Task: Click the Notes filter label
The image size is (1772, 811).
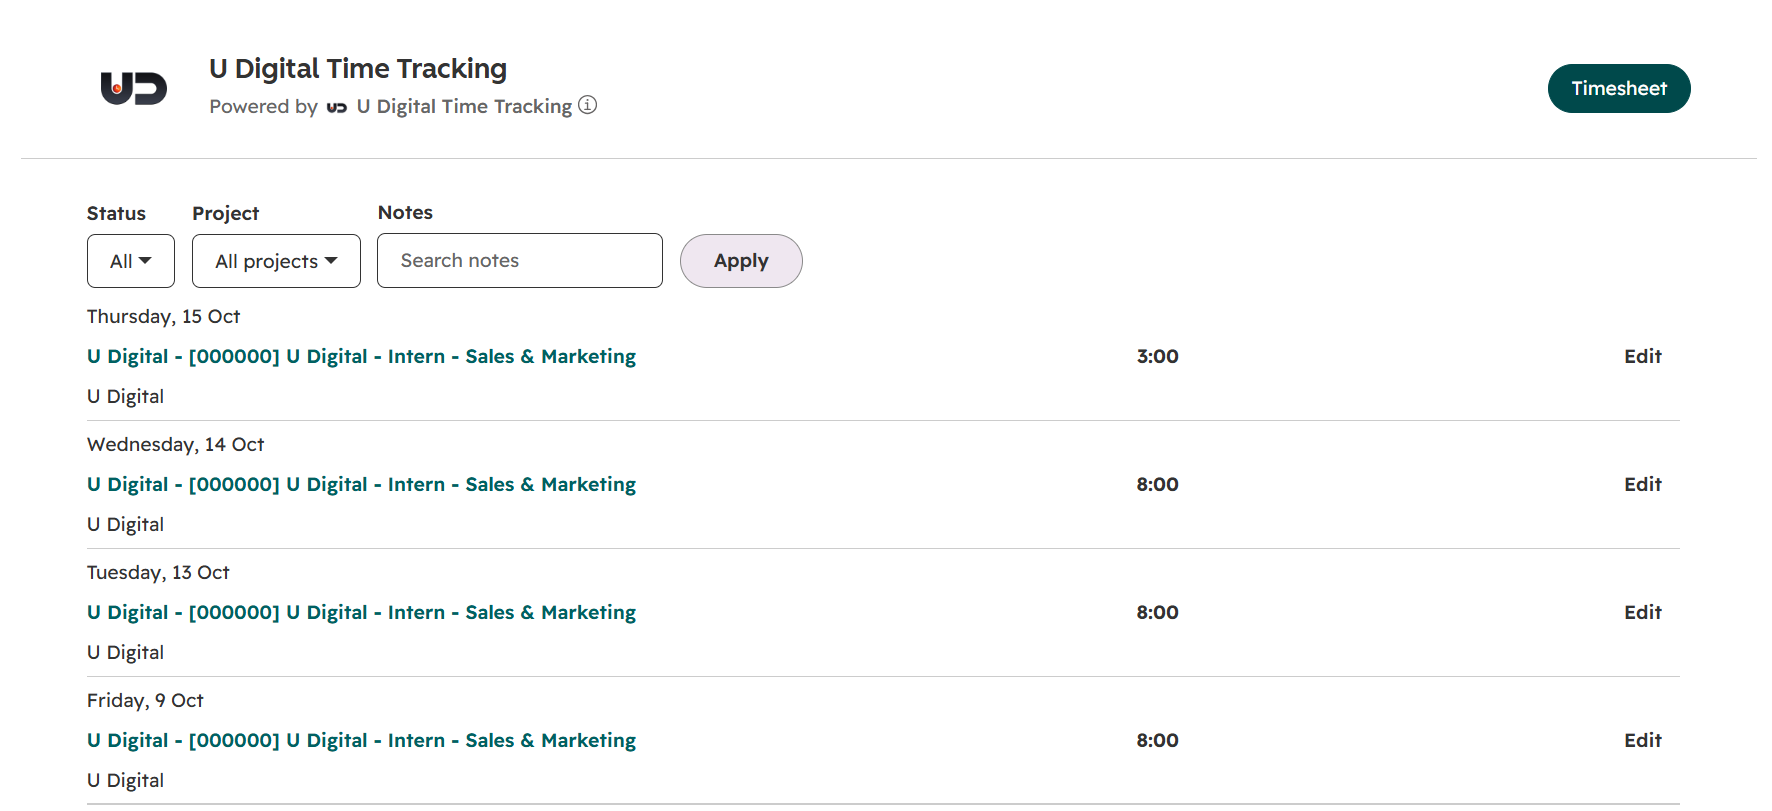Action: (405, 212)
